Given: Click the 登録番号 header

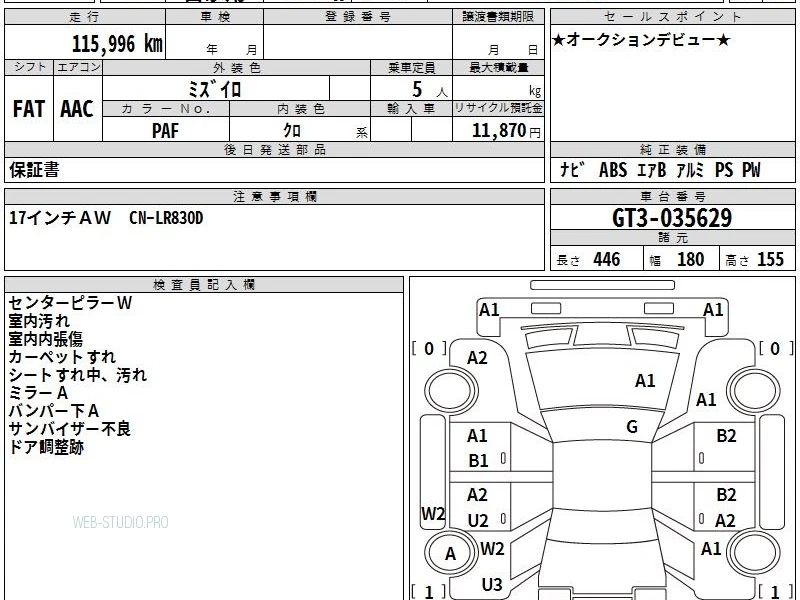Looking at the screenshot, I should click(358, 17).
